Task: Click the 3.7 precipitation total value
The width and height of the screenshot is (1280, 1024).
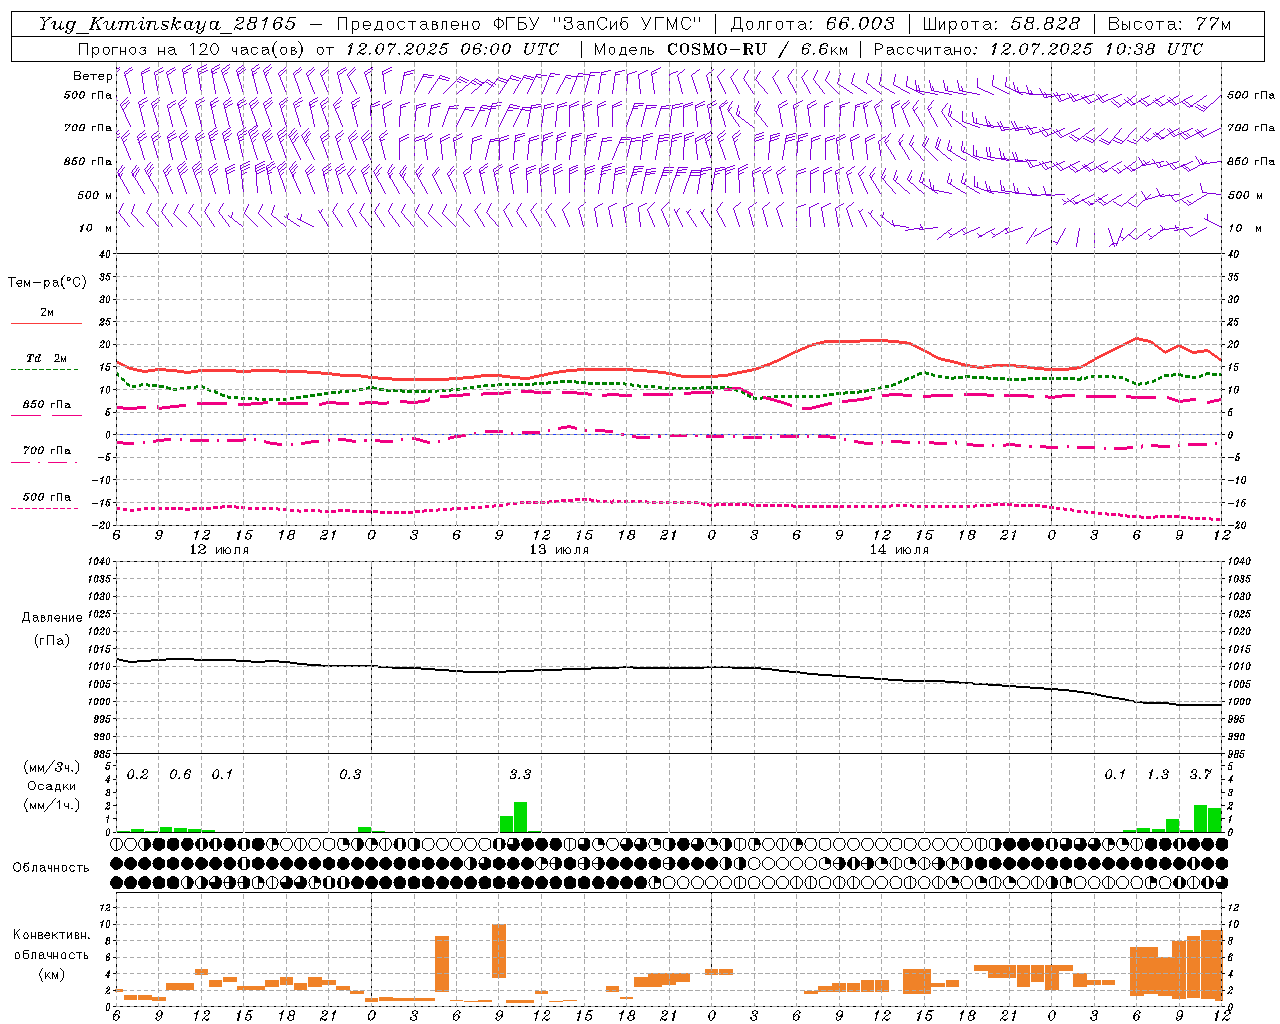Action: [x=1200, y=775]
